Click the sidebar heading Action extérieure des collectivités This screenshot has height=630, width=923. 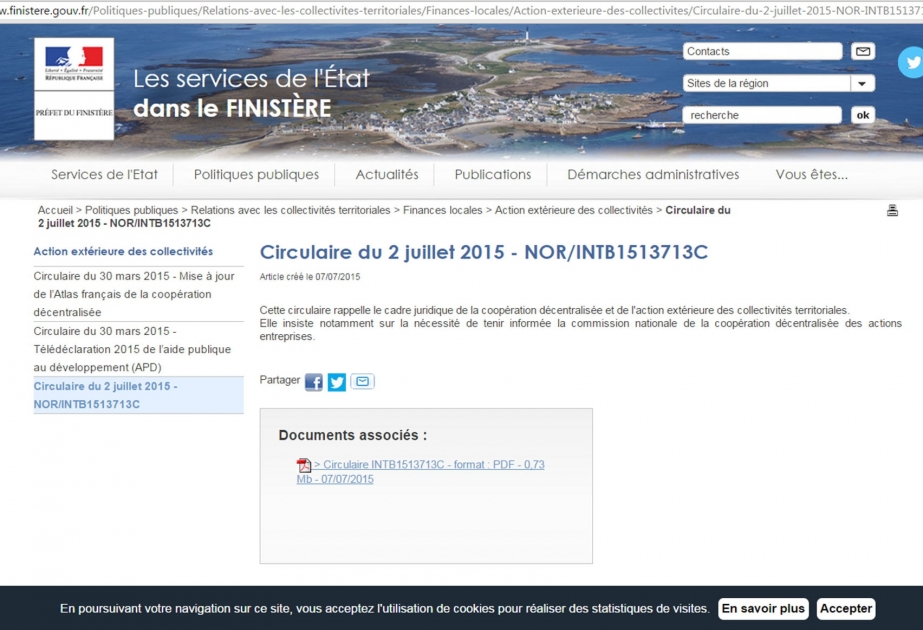[x=123, y=251]
